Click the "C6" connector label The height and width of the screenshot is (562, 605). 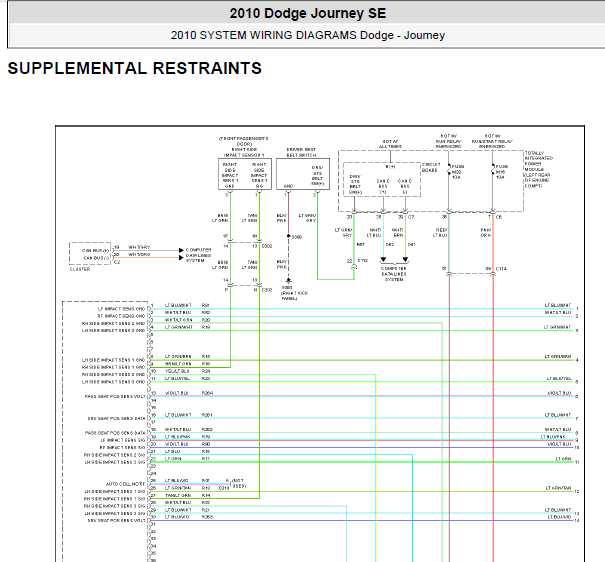[499, 217]
